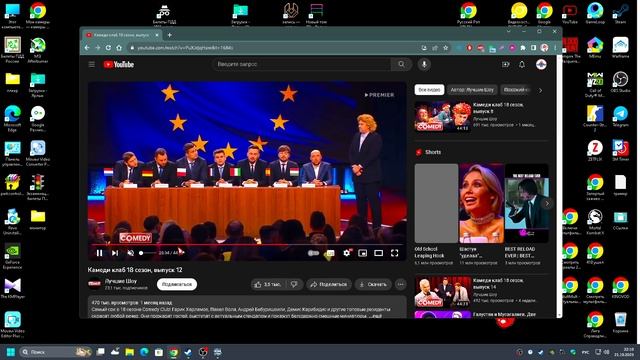Viewport: 640px width, 360px height.
Task: Show more filter chips with the arrow
Action: pos(541,90)
